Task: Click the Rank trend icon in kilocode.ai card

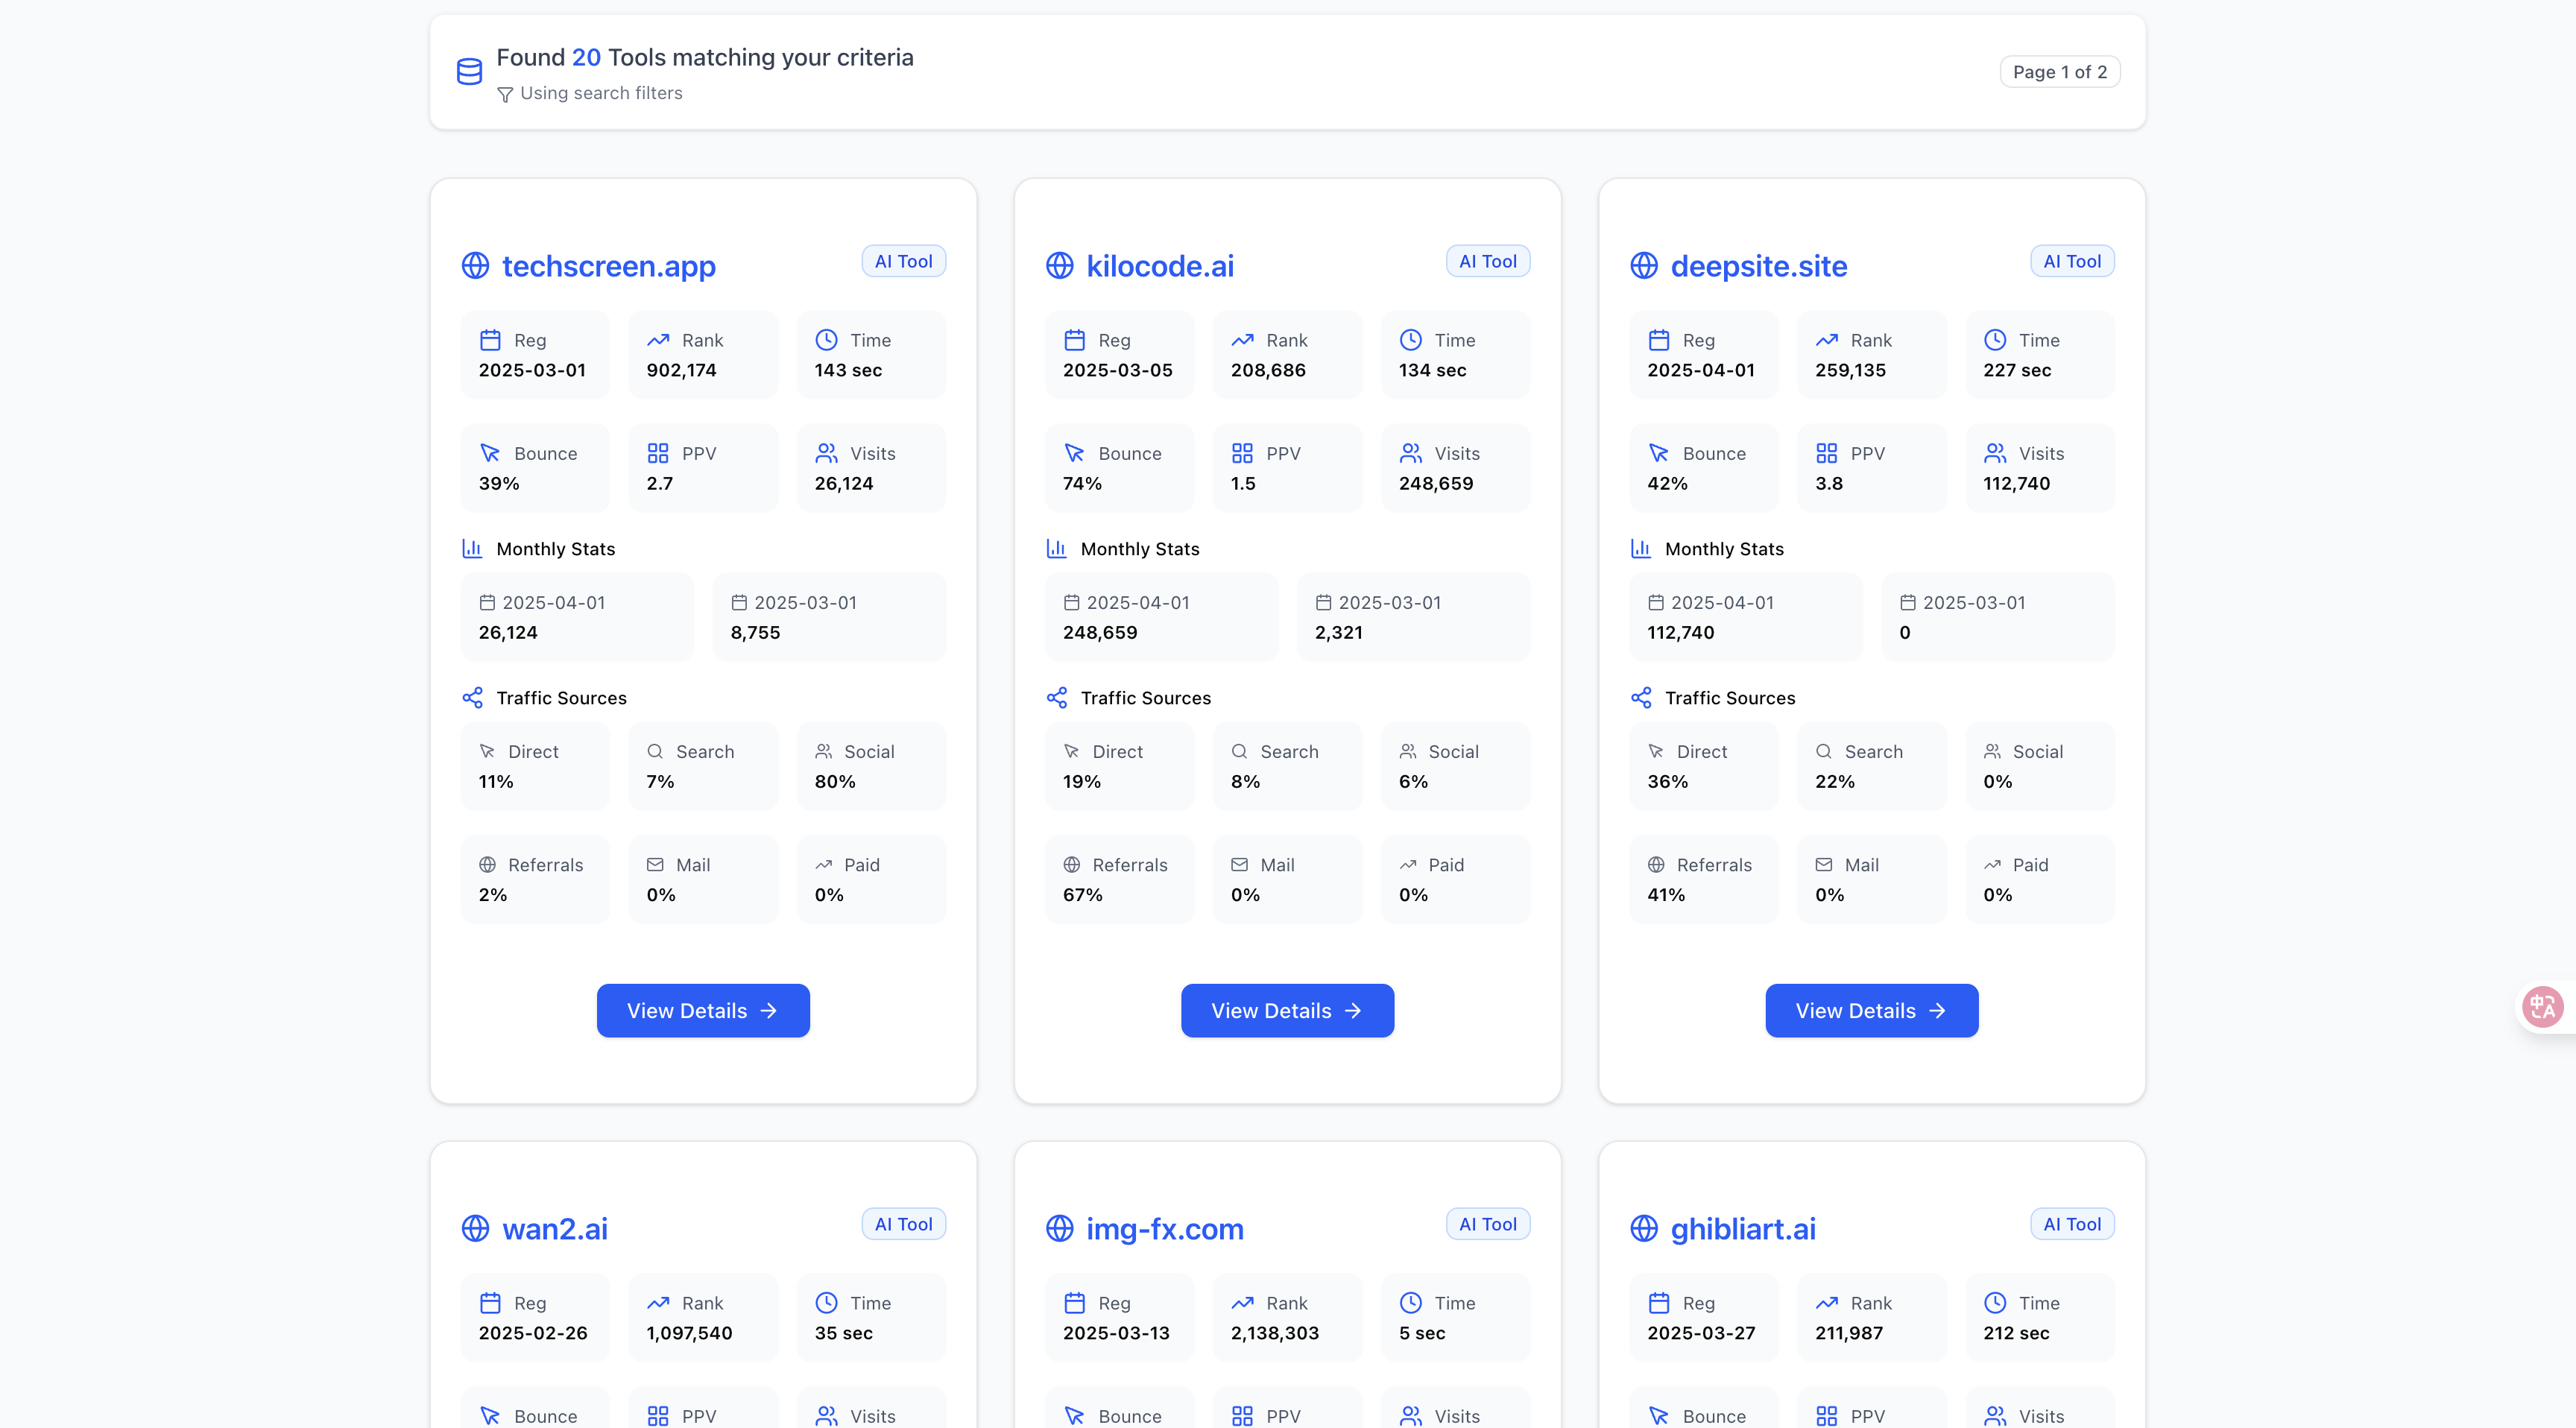Action: pos(1242,340)
